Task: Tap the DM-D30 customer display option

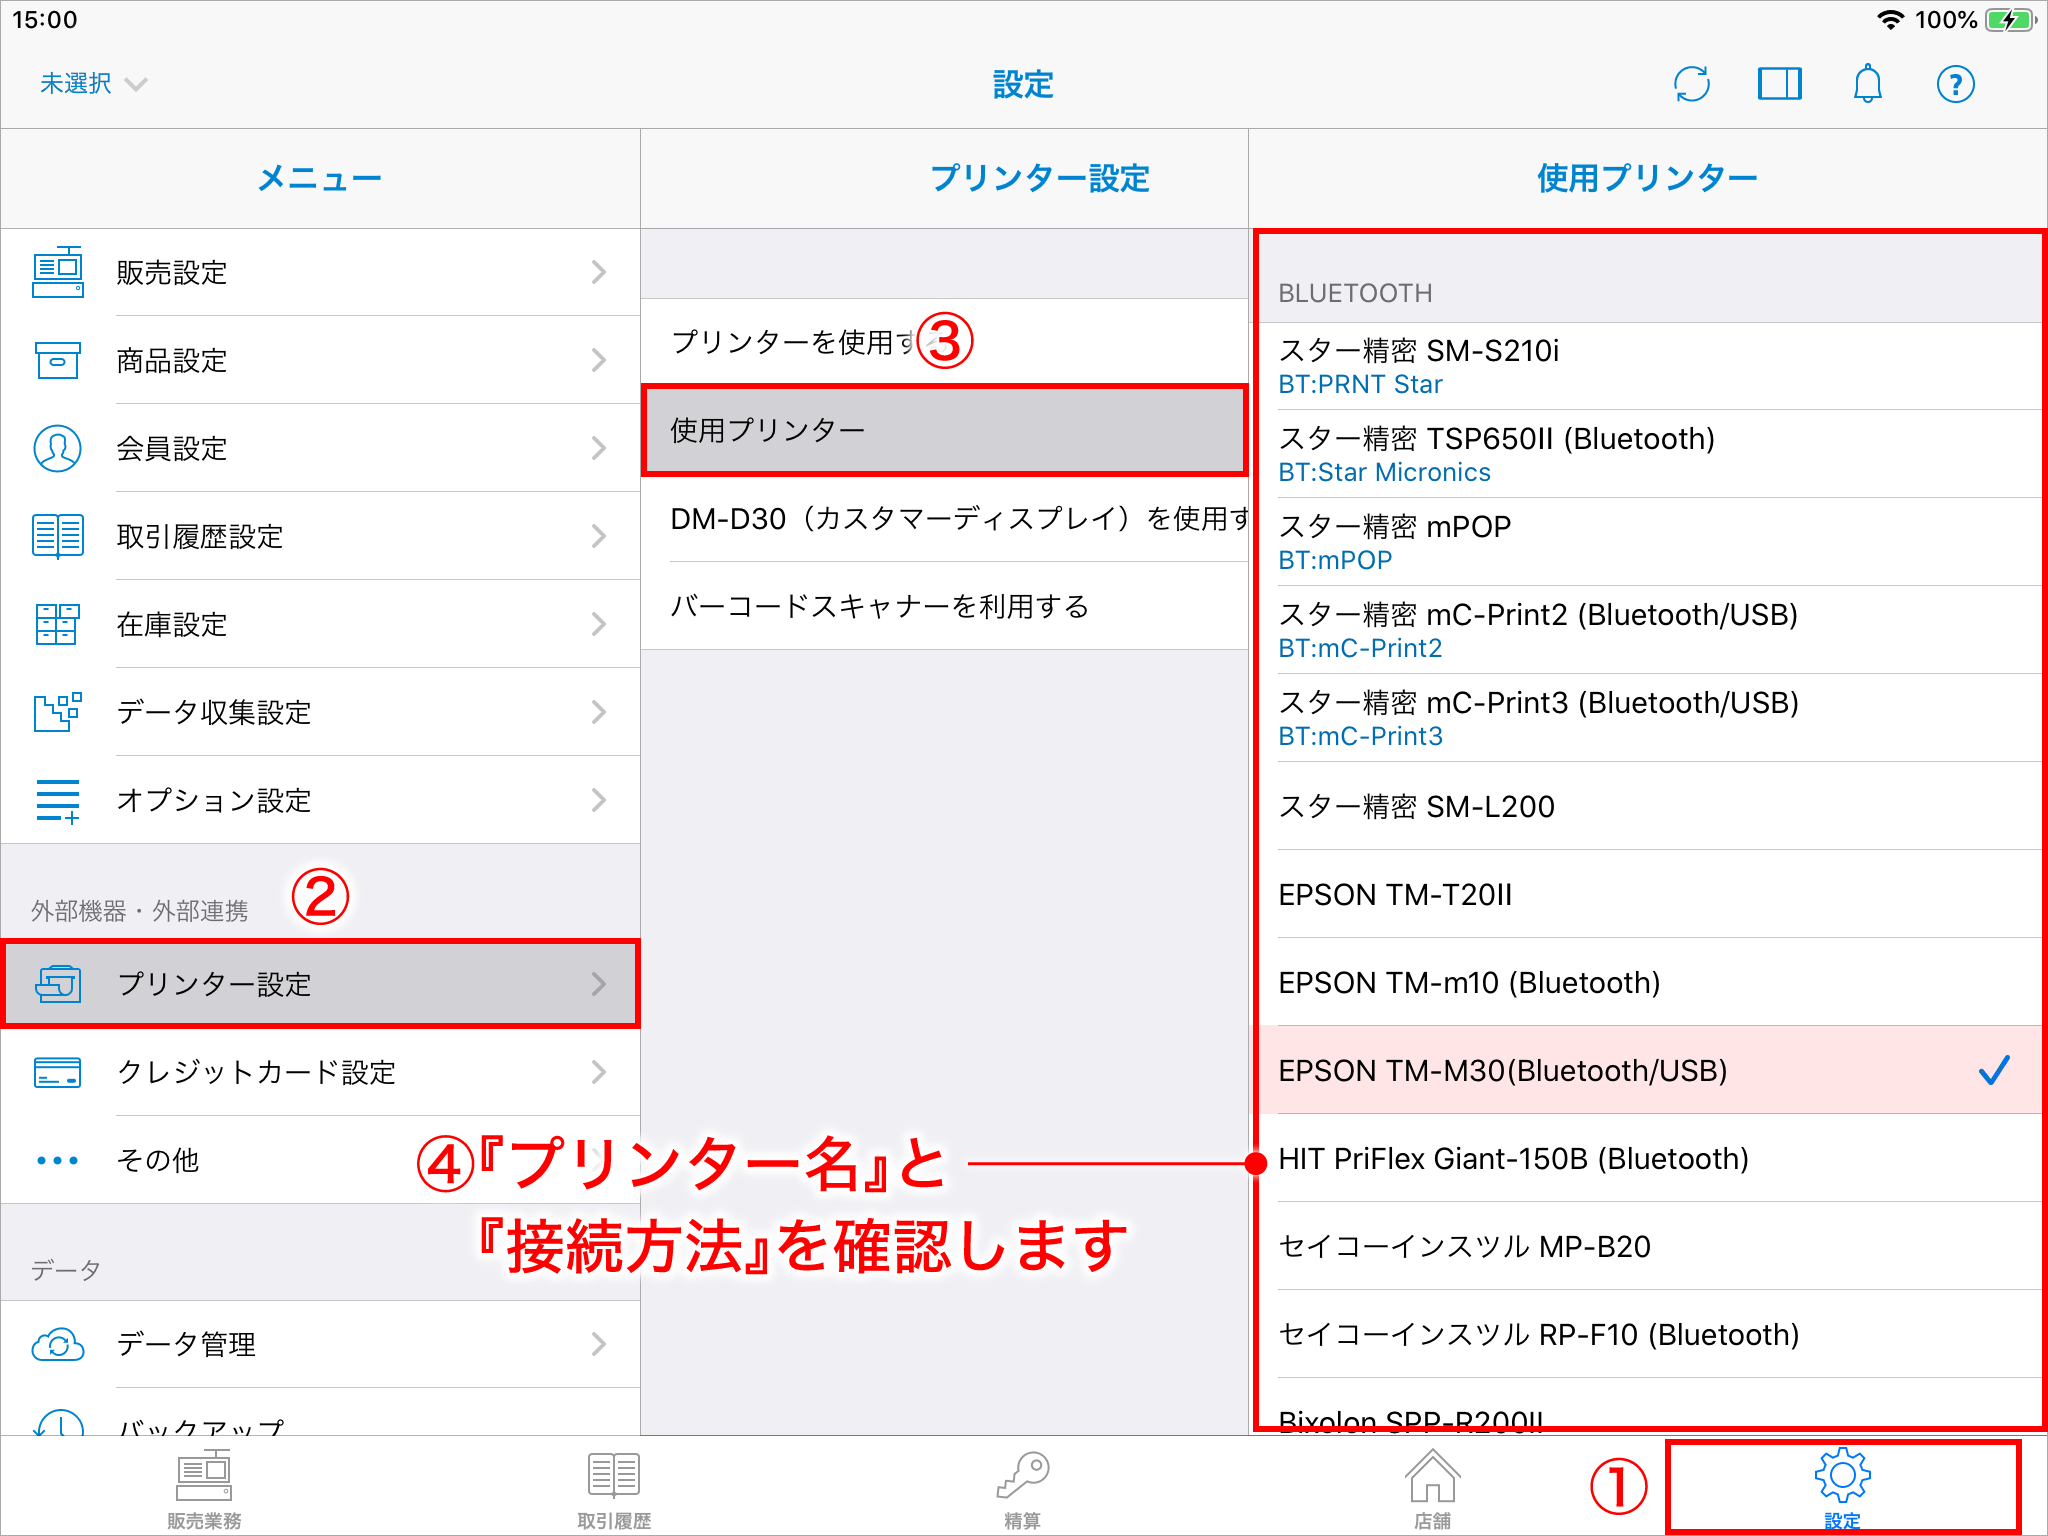Action: (944, 518)
